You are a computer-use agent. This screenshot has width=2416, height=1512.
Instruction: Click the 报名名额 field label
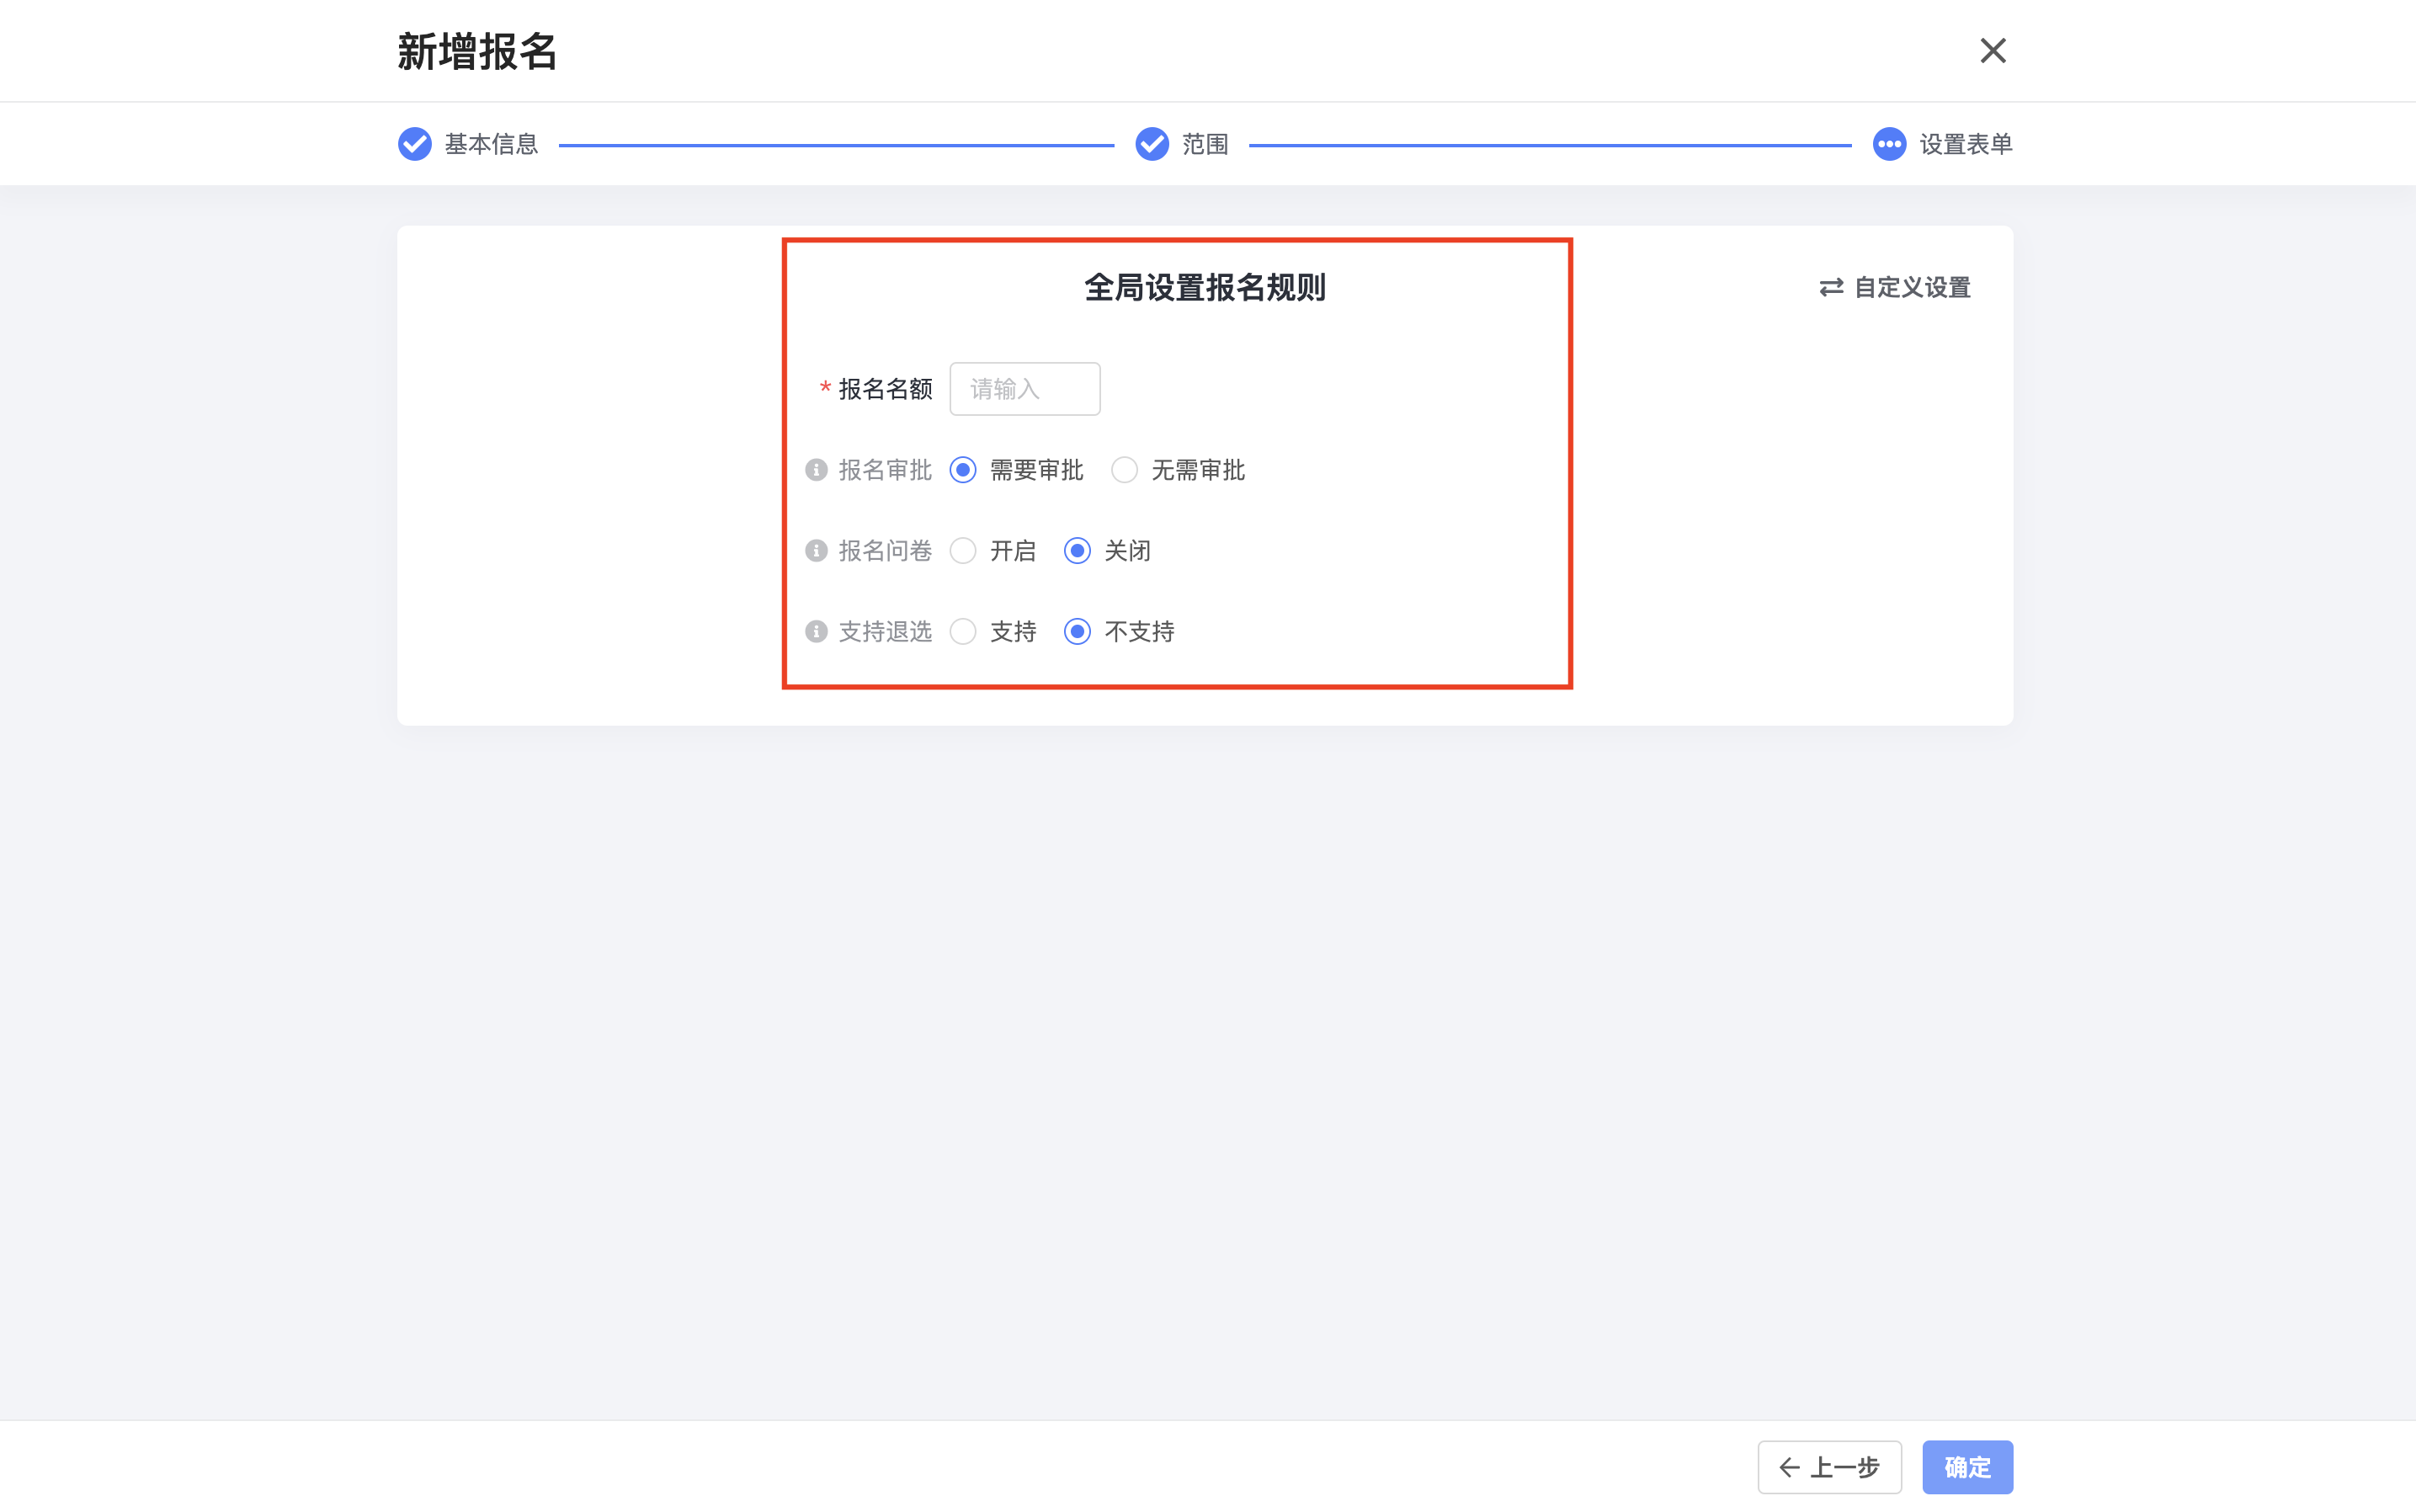pos(885,389)
